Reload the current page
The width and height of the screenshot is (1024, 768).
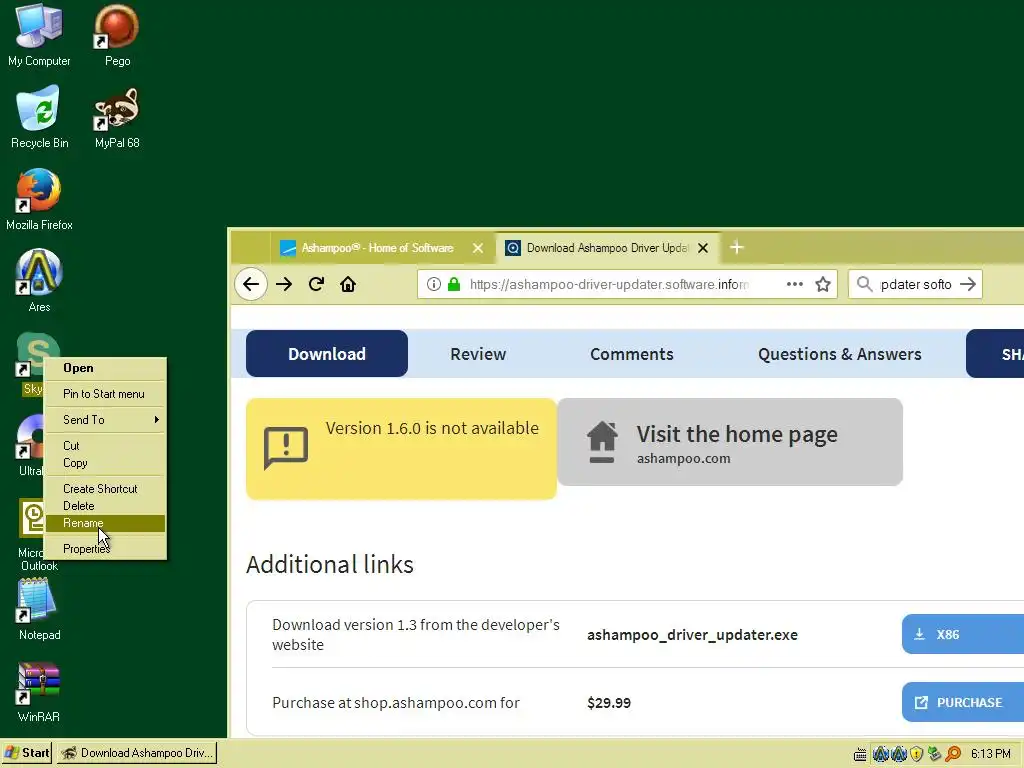317,284
